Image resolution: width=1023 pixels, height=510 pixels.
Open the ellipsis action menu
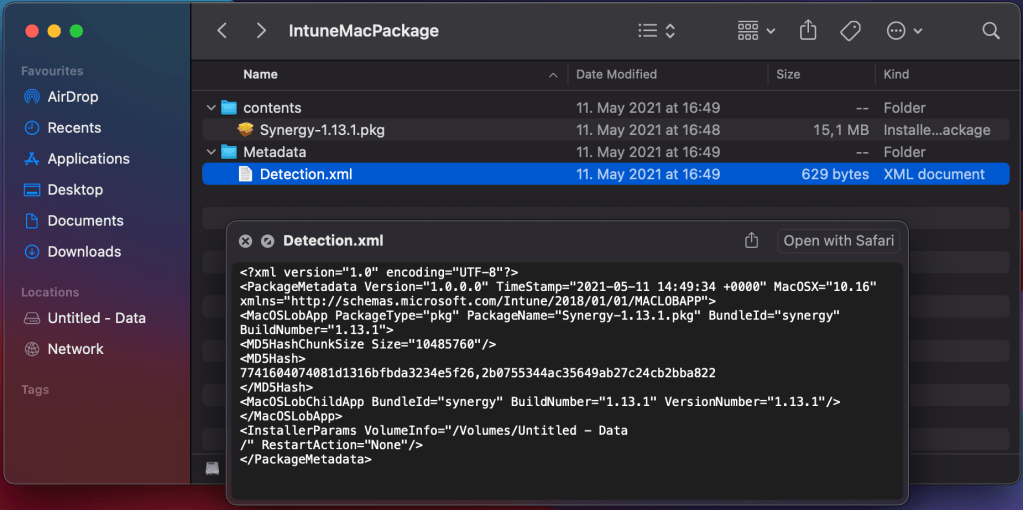pyautogui.click(x=904, y=31)
